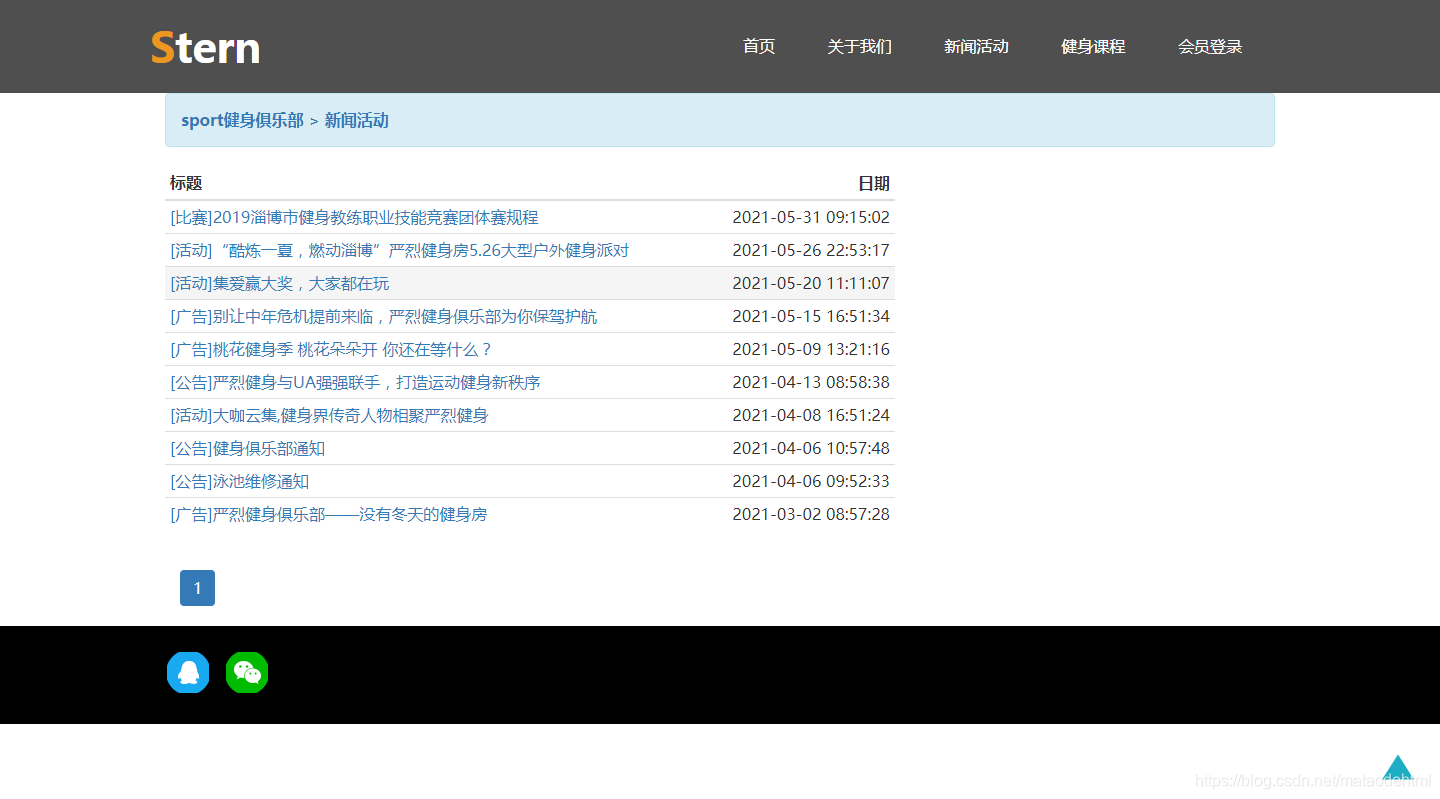Open the 首页 navigation menu item

pyautogui.click(x=759, y=46)
